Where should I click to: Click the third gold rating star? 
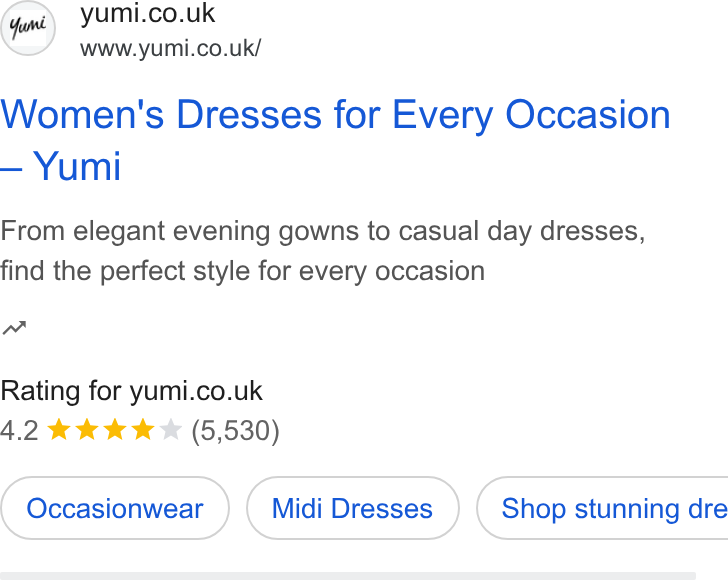coord(115,430)
